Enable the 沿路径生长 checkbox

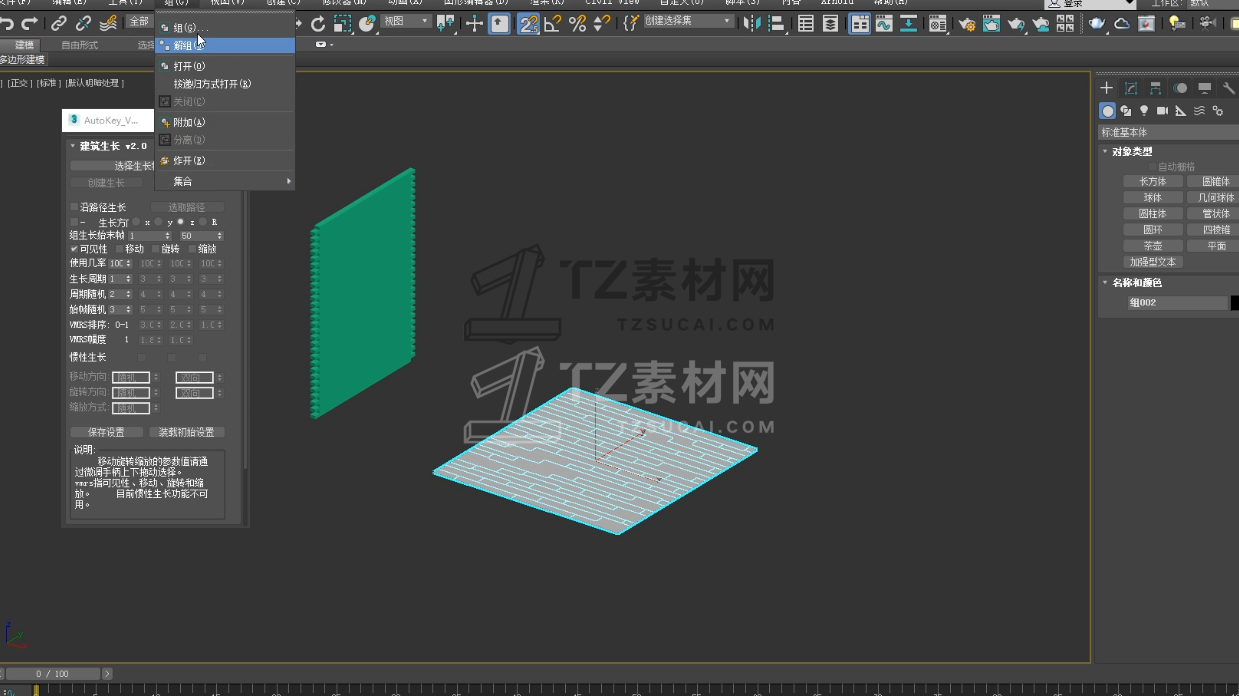click(x=74, y=207)
